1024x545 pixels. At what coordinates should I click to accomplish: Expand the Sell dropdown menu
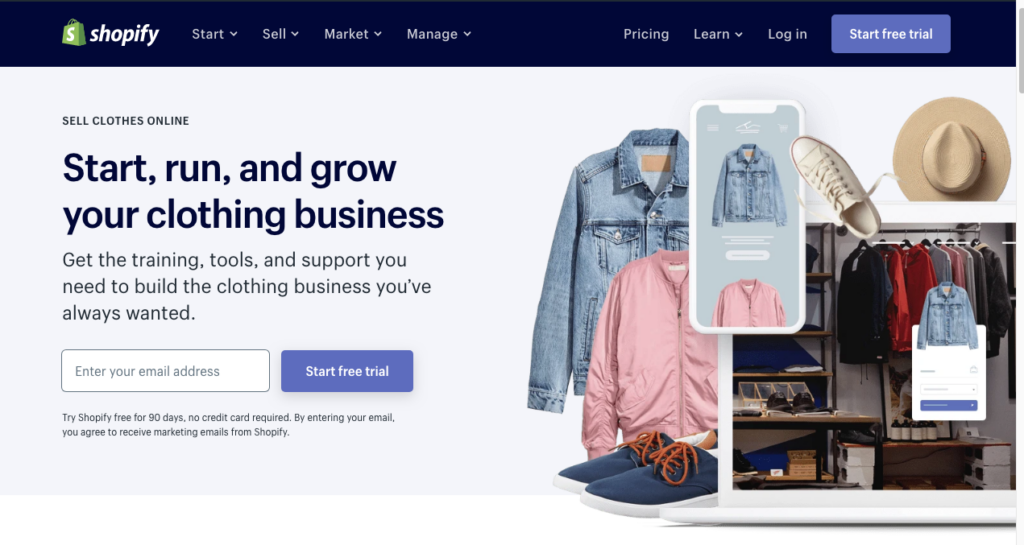click(x=280, y=34)
